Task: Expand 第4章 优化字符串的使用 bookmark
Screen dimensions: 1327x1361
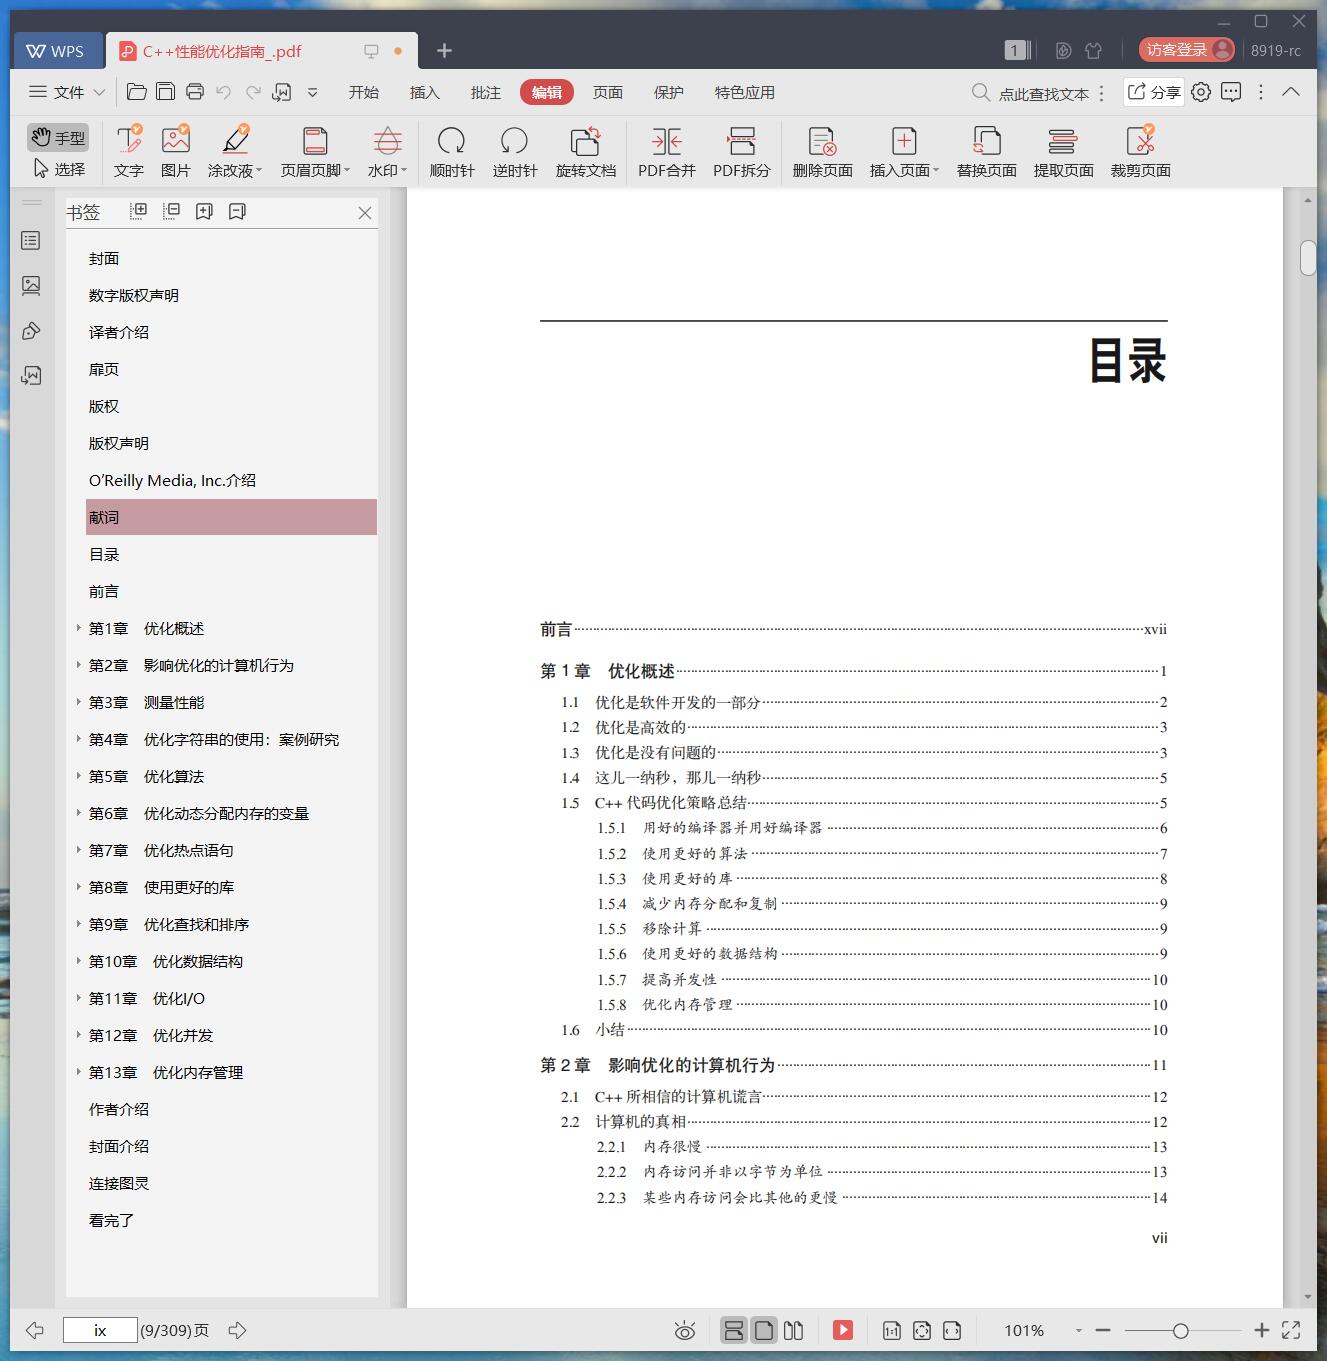Action: (x=79, y=739)
